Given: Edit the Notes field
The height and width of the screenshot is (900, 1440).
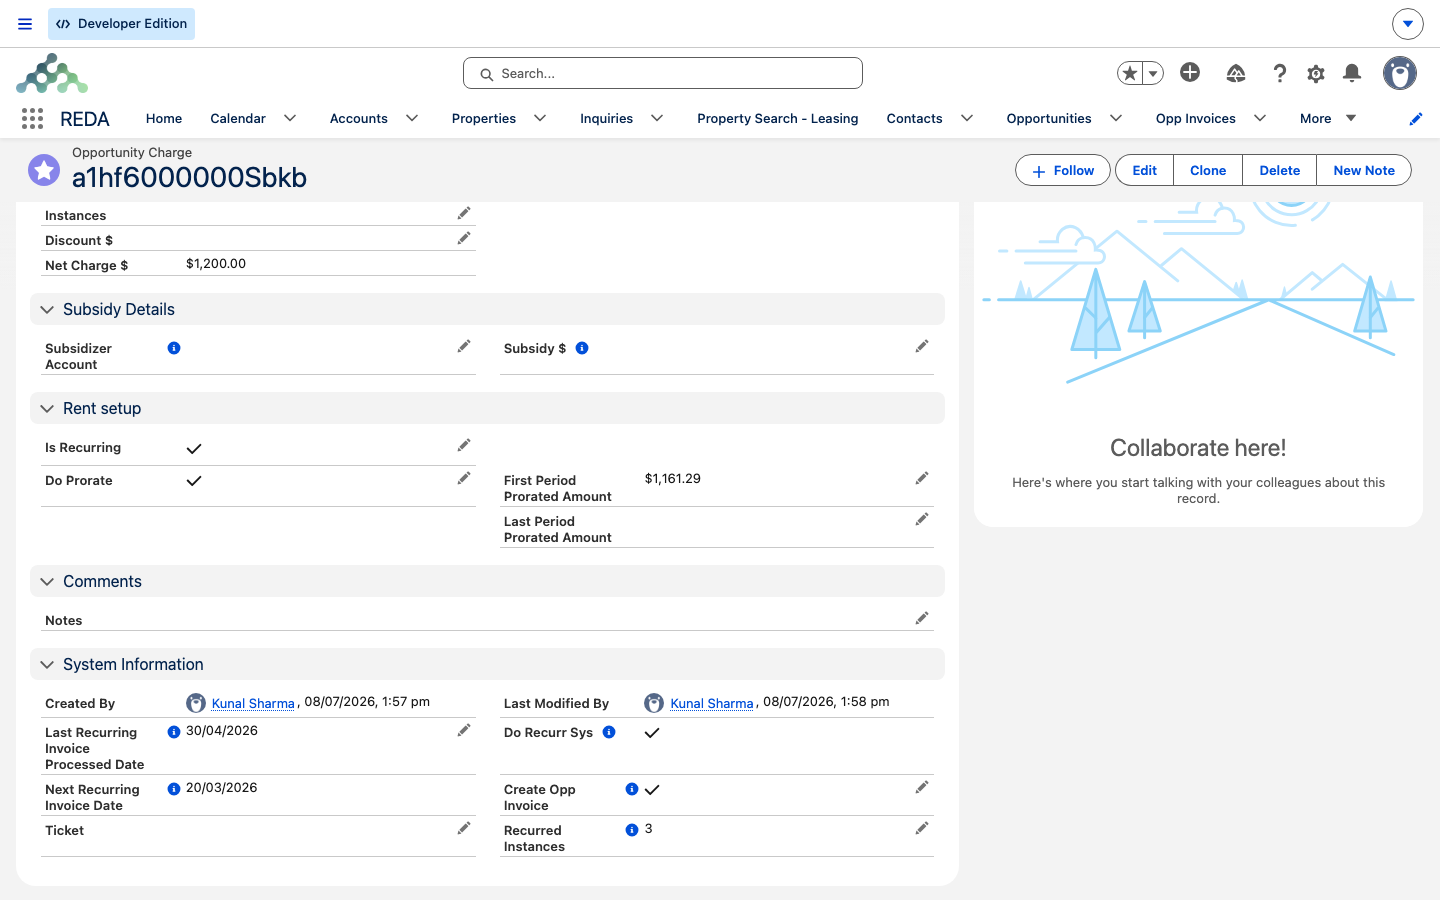Looking at the screenshot, I should (x=922, y=618).
